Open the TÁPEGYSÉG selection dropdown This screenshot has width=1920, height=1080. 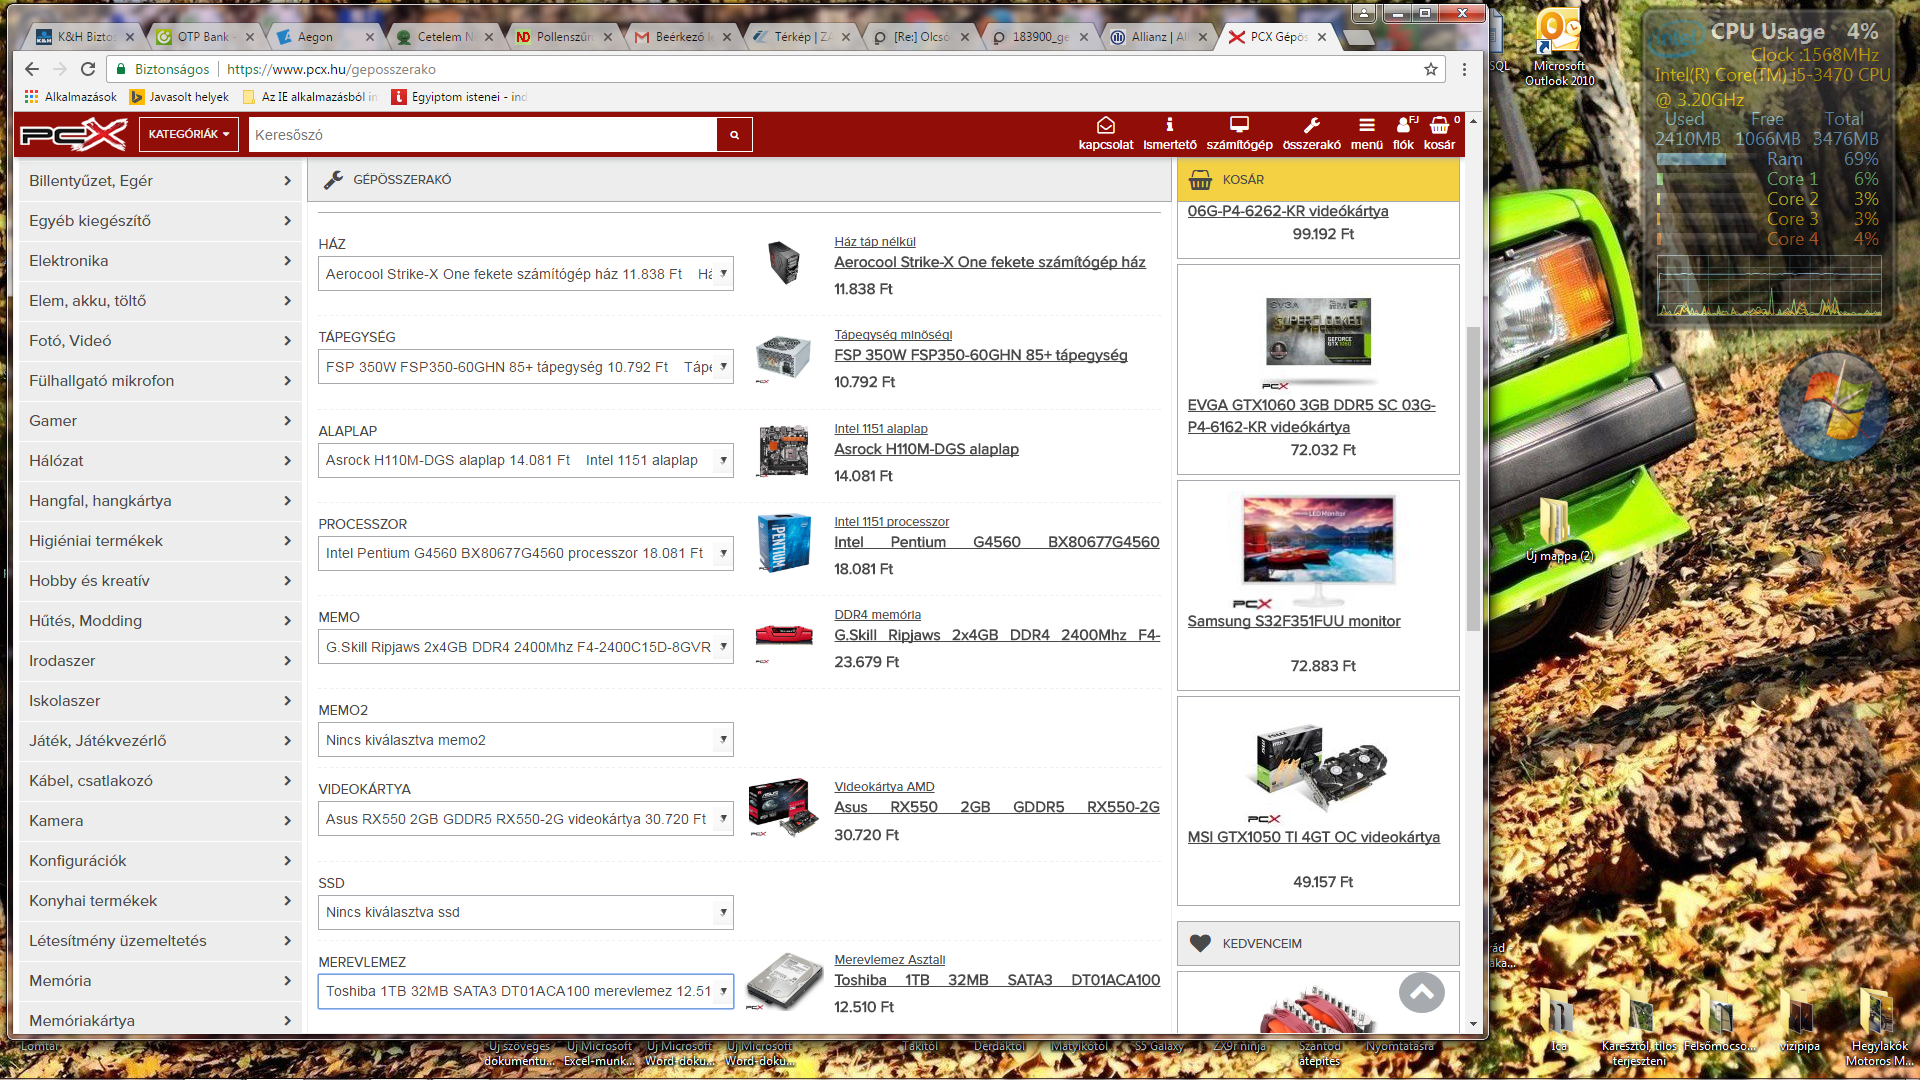click(526, 367)
